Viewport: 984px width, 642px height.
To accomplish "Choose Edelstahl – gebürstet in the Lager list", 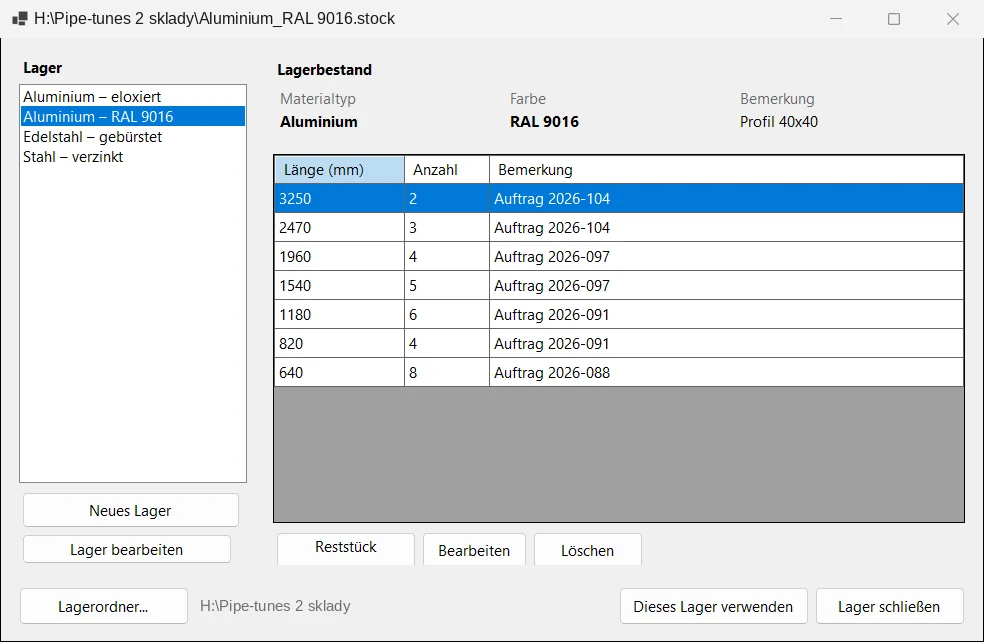I will [x=133, y=137].
